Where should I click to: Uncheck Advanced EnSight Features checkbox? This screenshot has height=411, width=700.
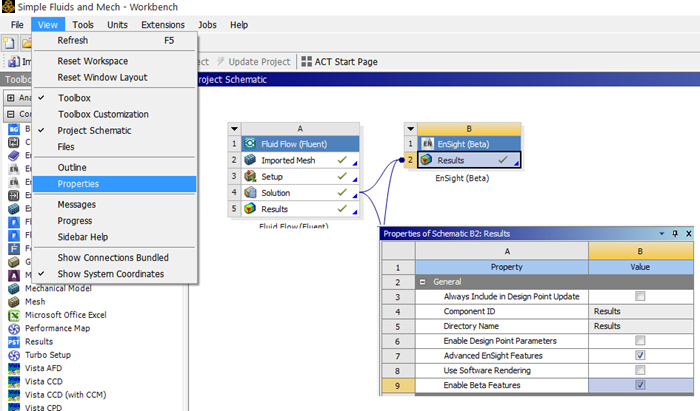(640, 355)
